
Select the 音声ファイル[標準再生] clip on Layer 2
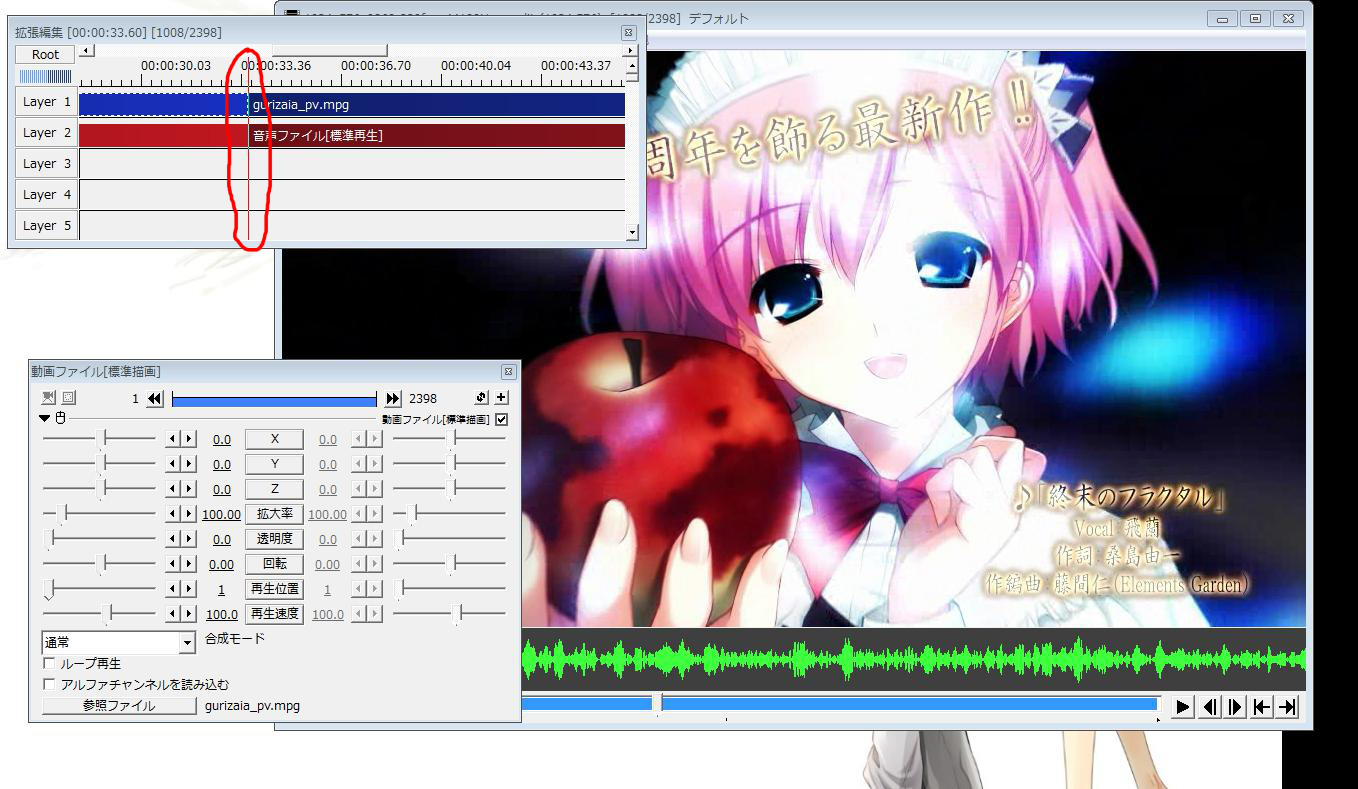(x=351, y=135)
